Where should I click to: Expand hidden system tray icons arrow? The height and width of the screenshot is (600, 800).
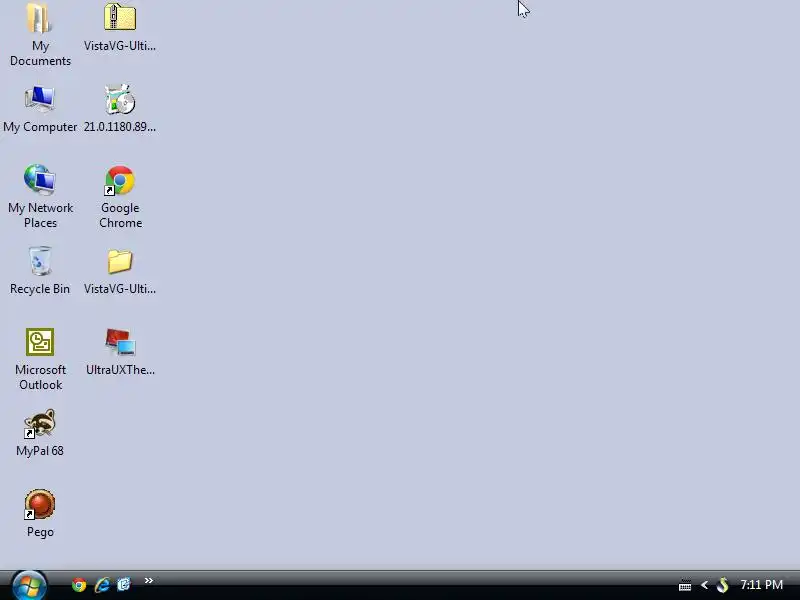704,585
